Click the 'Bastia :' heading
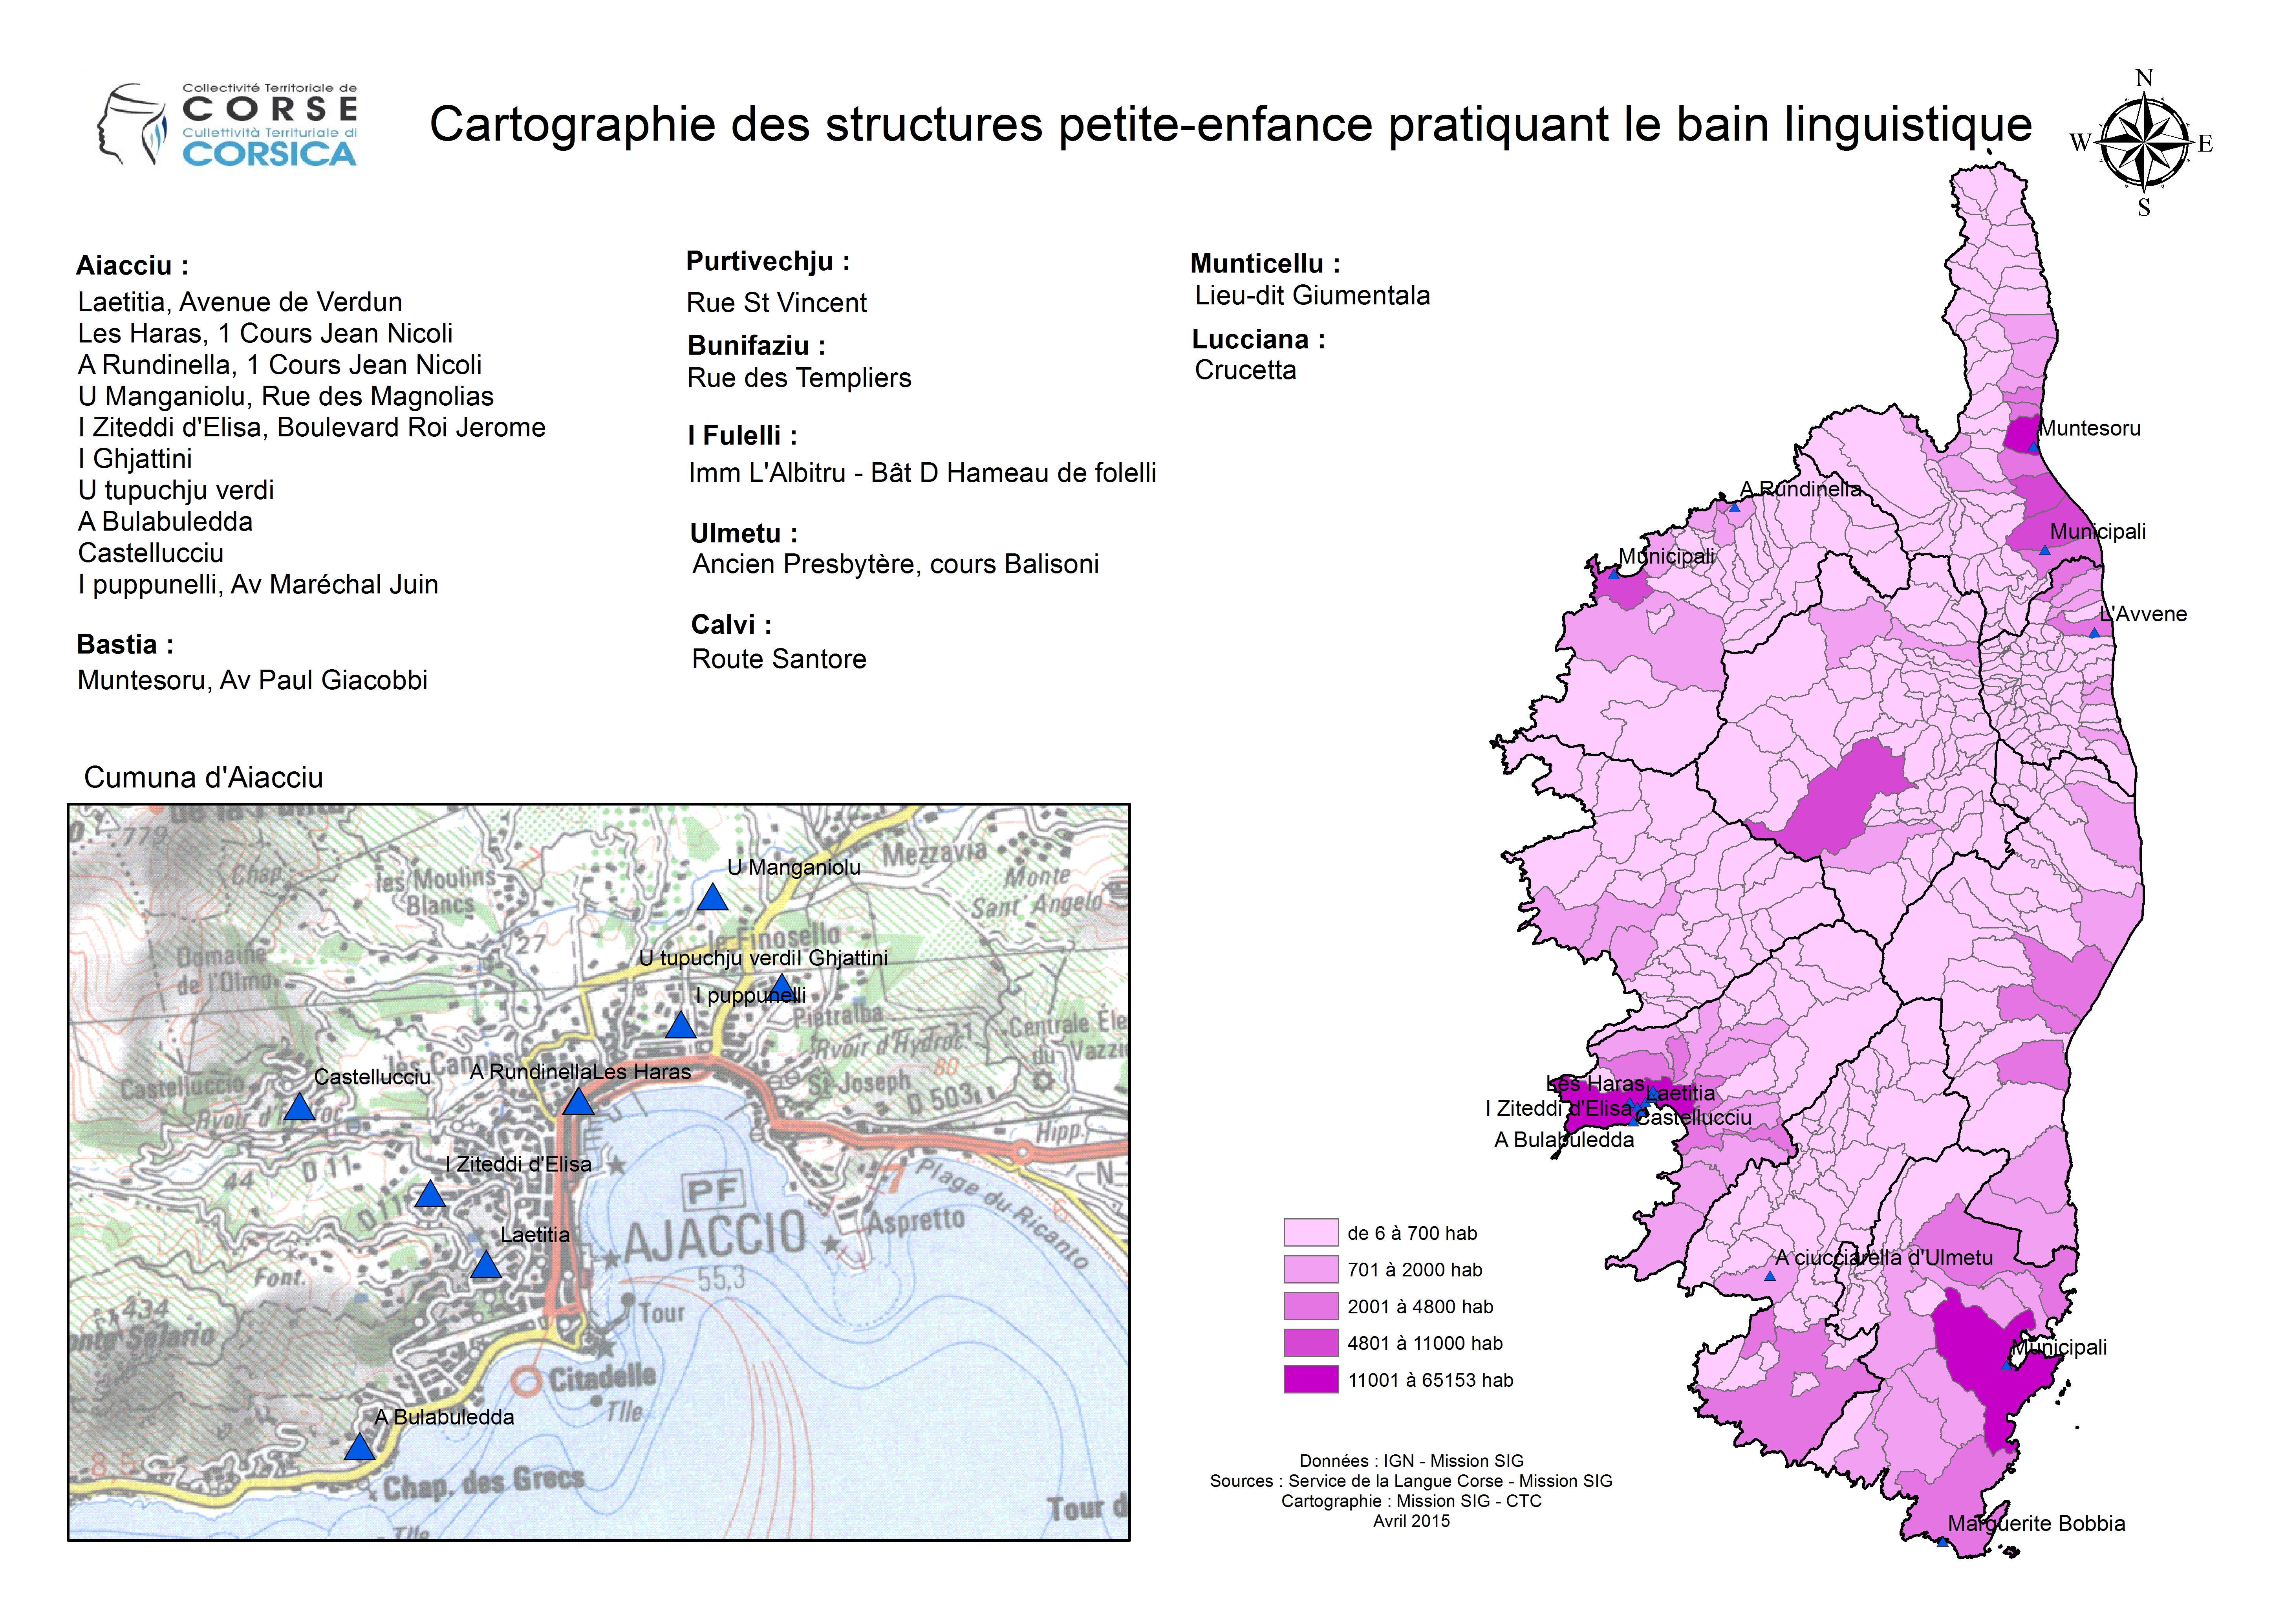The height and width of the screenshot is (1624, 2295). (125, 644)
